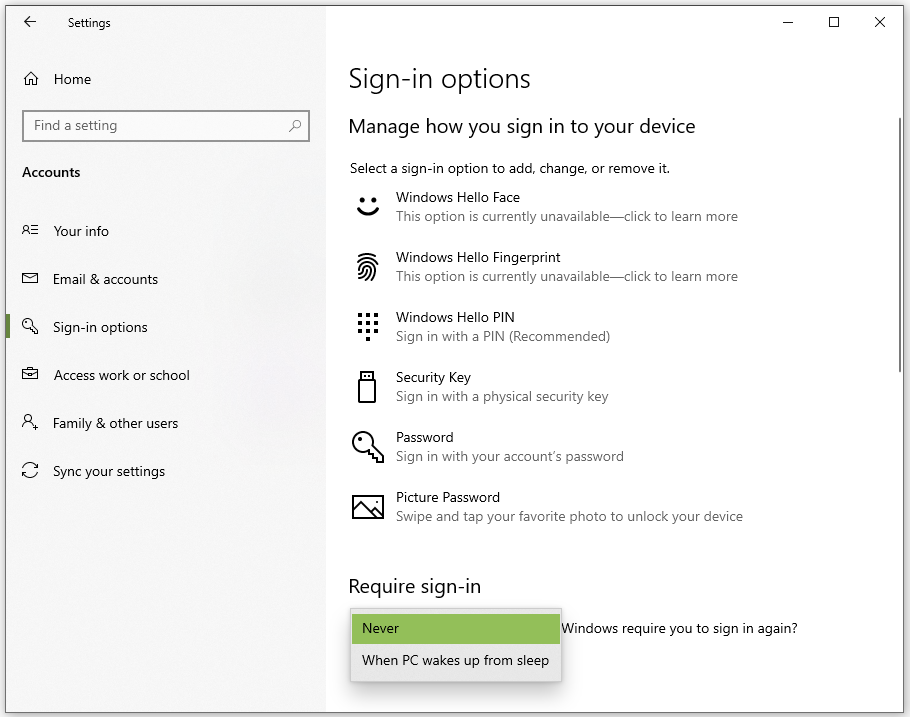
Task: Click the Sign-in options key icon in the sidebar
Action: pos(30,326)
